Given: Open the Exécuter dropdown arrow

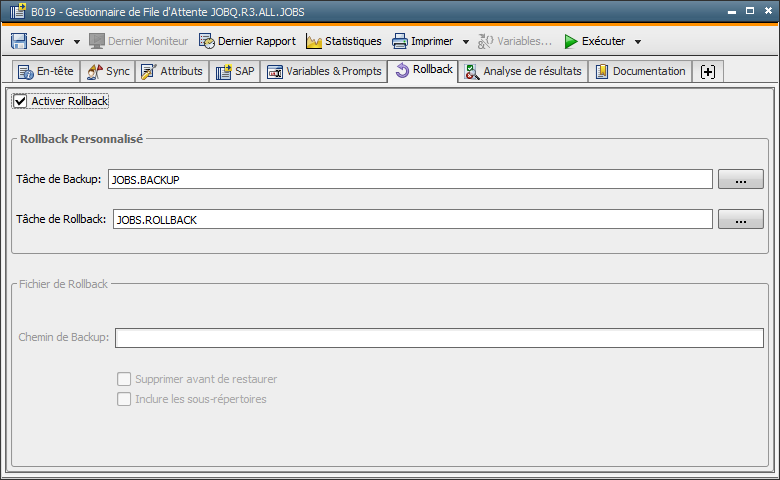Looking at the screenshot, I should click(638, 42).
